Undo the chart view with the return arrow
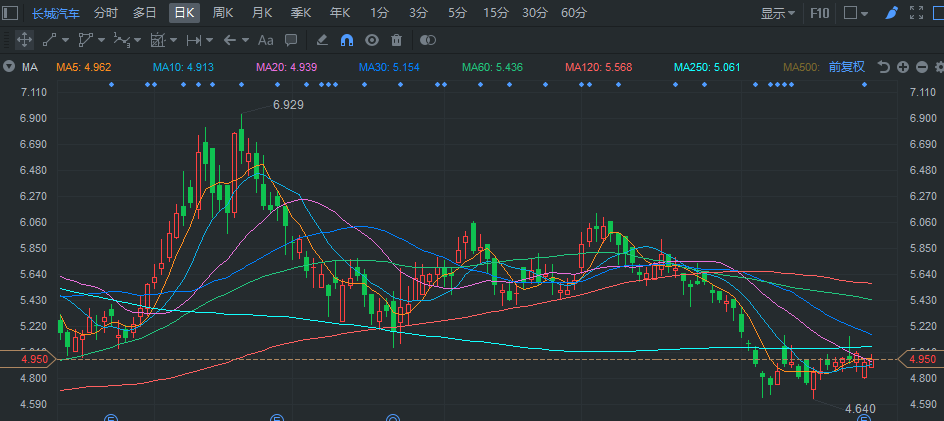The image size is (944, 421). point(883,67)
